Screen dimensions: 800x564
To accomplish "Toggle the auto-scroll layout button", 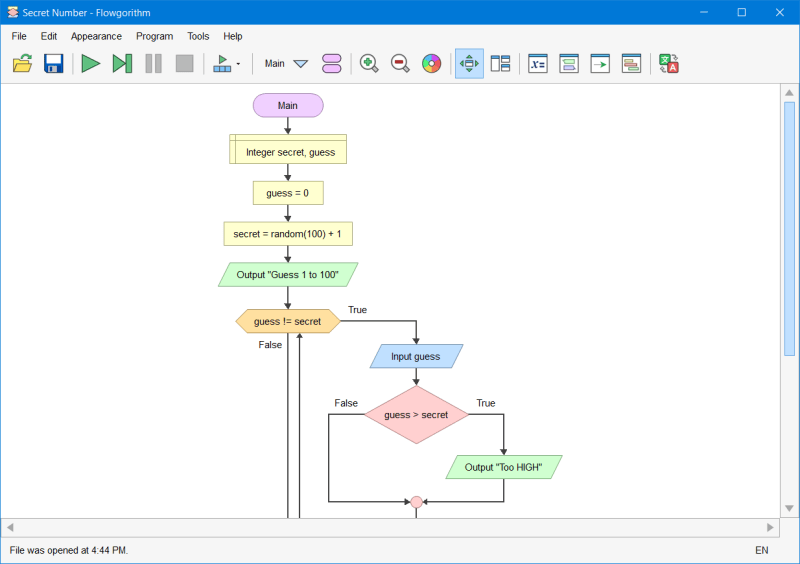I will click(x=469, y=64).
